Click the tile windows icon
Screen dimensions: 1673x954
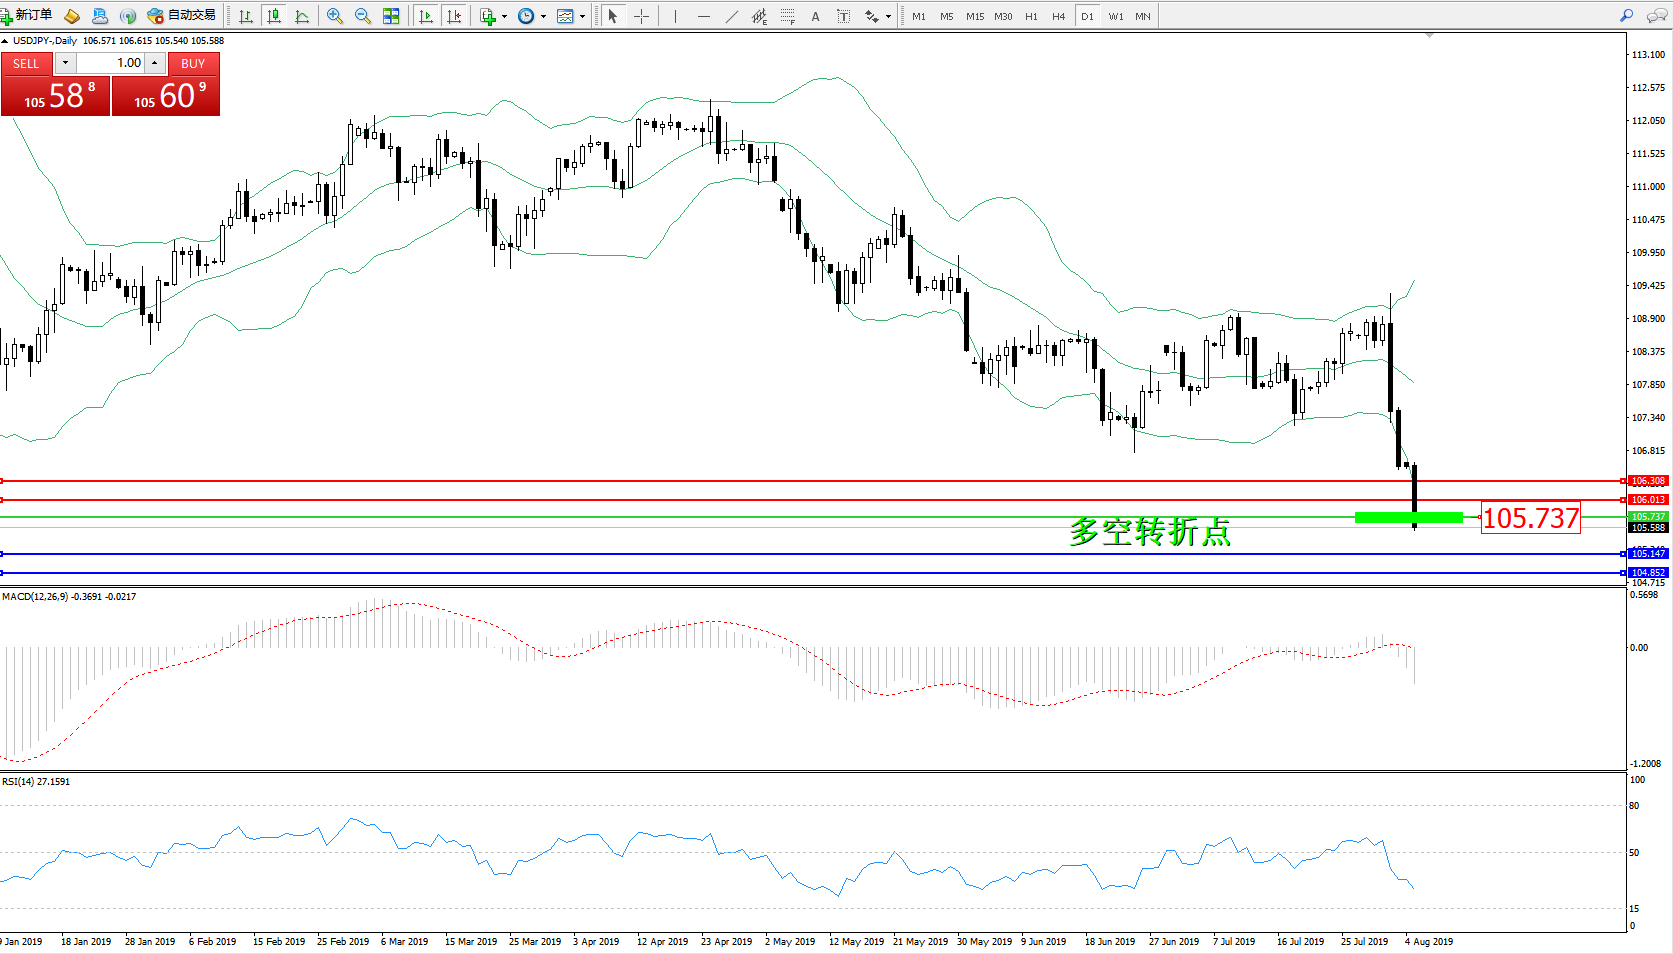391,16
